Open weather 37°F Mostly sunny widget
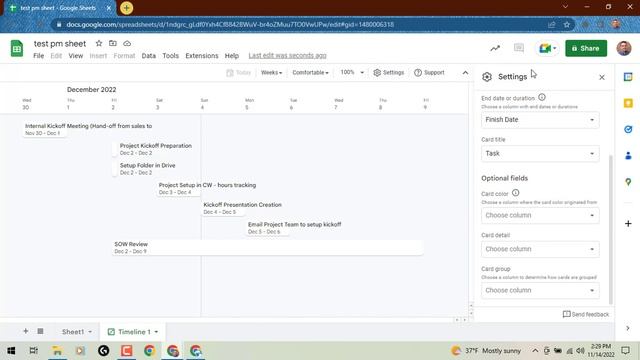640x360 pixels. point(486,351)
